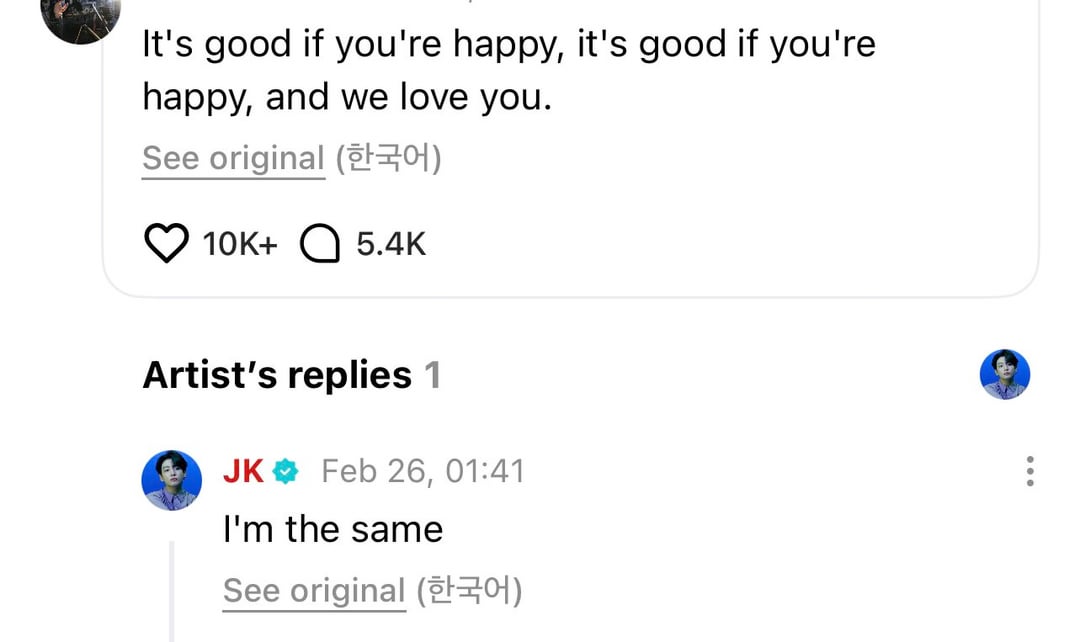This screenshot has height=642, width=1080.
Task: Click small artist avatar beside Artist's replies heading
Action: 1004,375
